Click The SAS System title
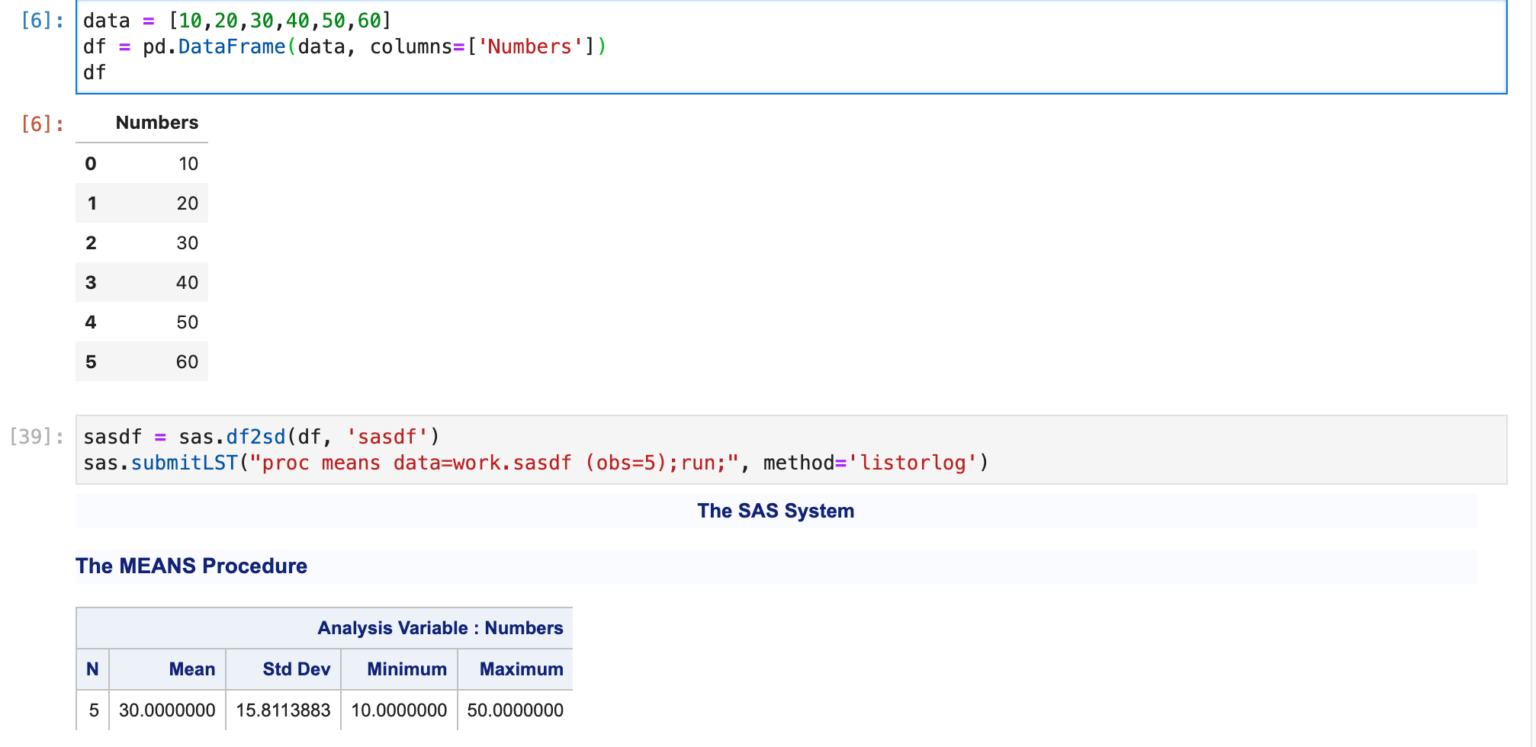 tap(776, 511)
